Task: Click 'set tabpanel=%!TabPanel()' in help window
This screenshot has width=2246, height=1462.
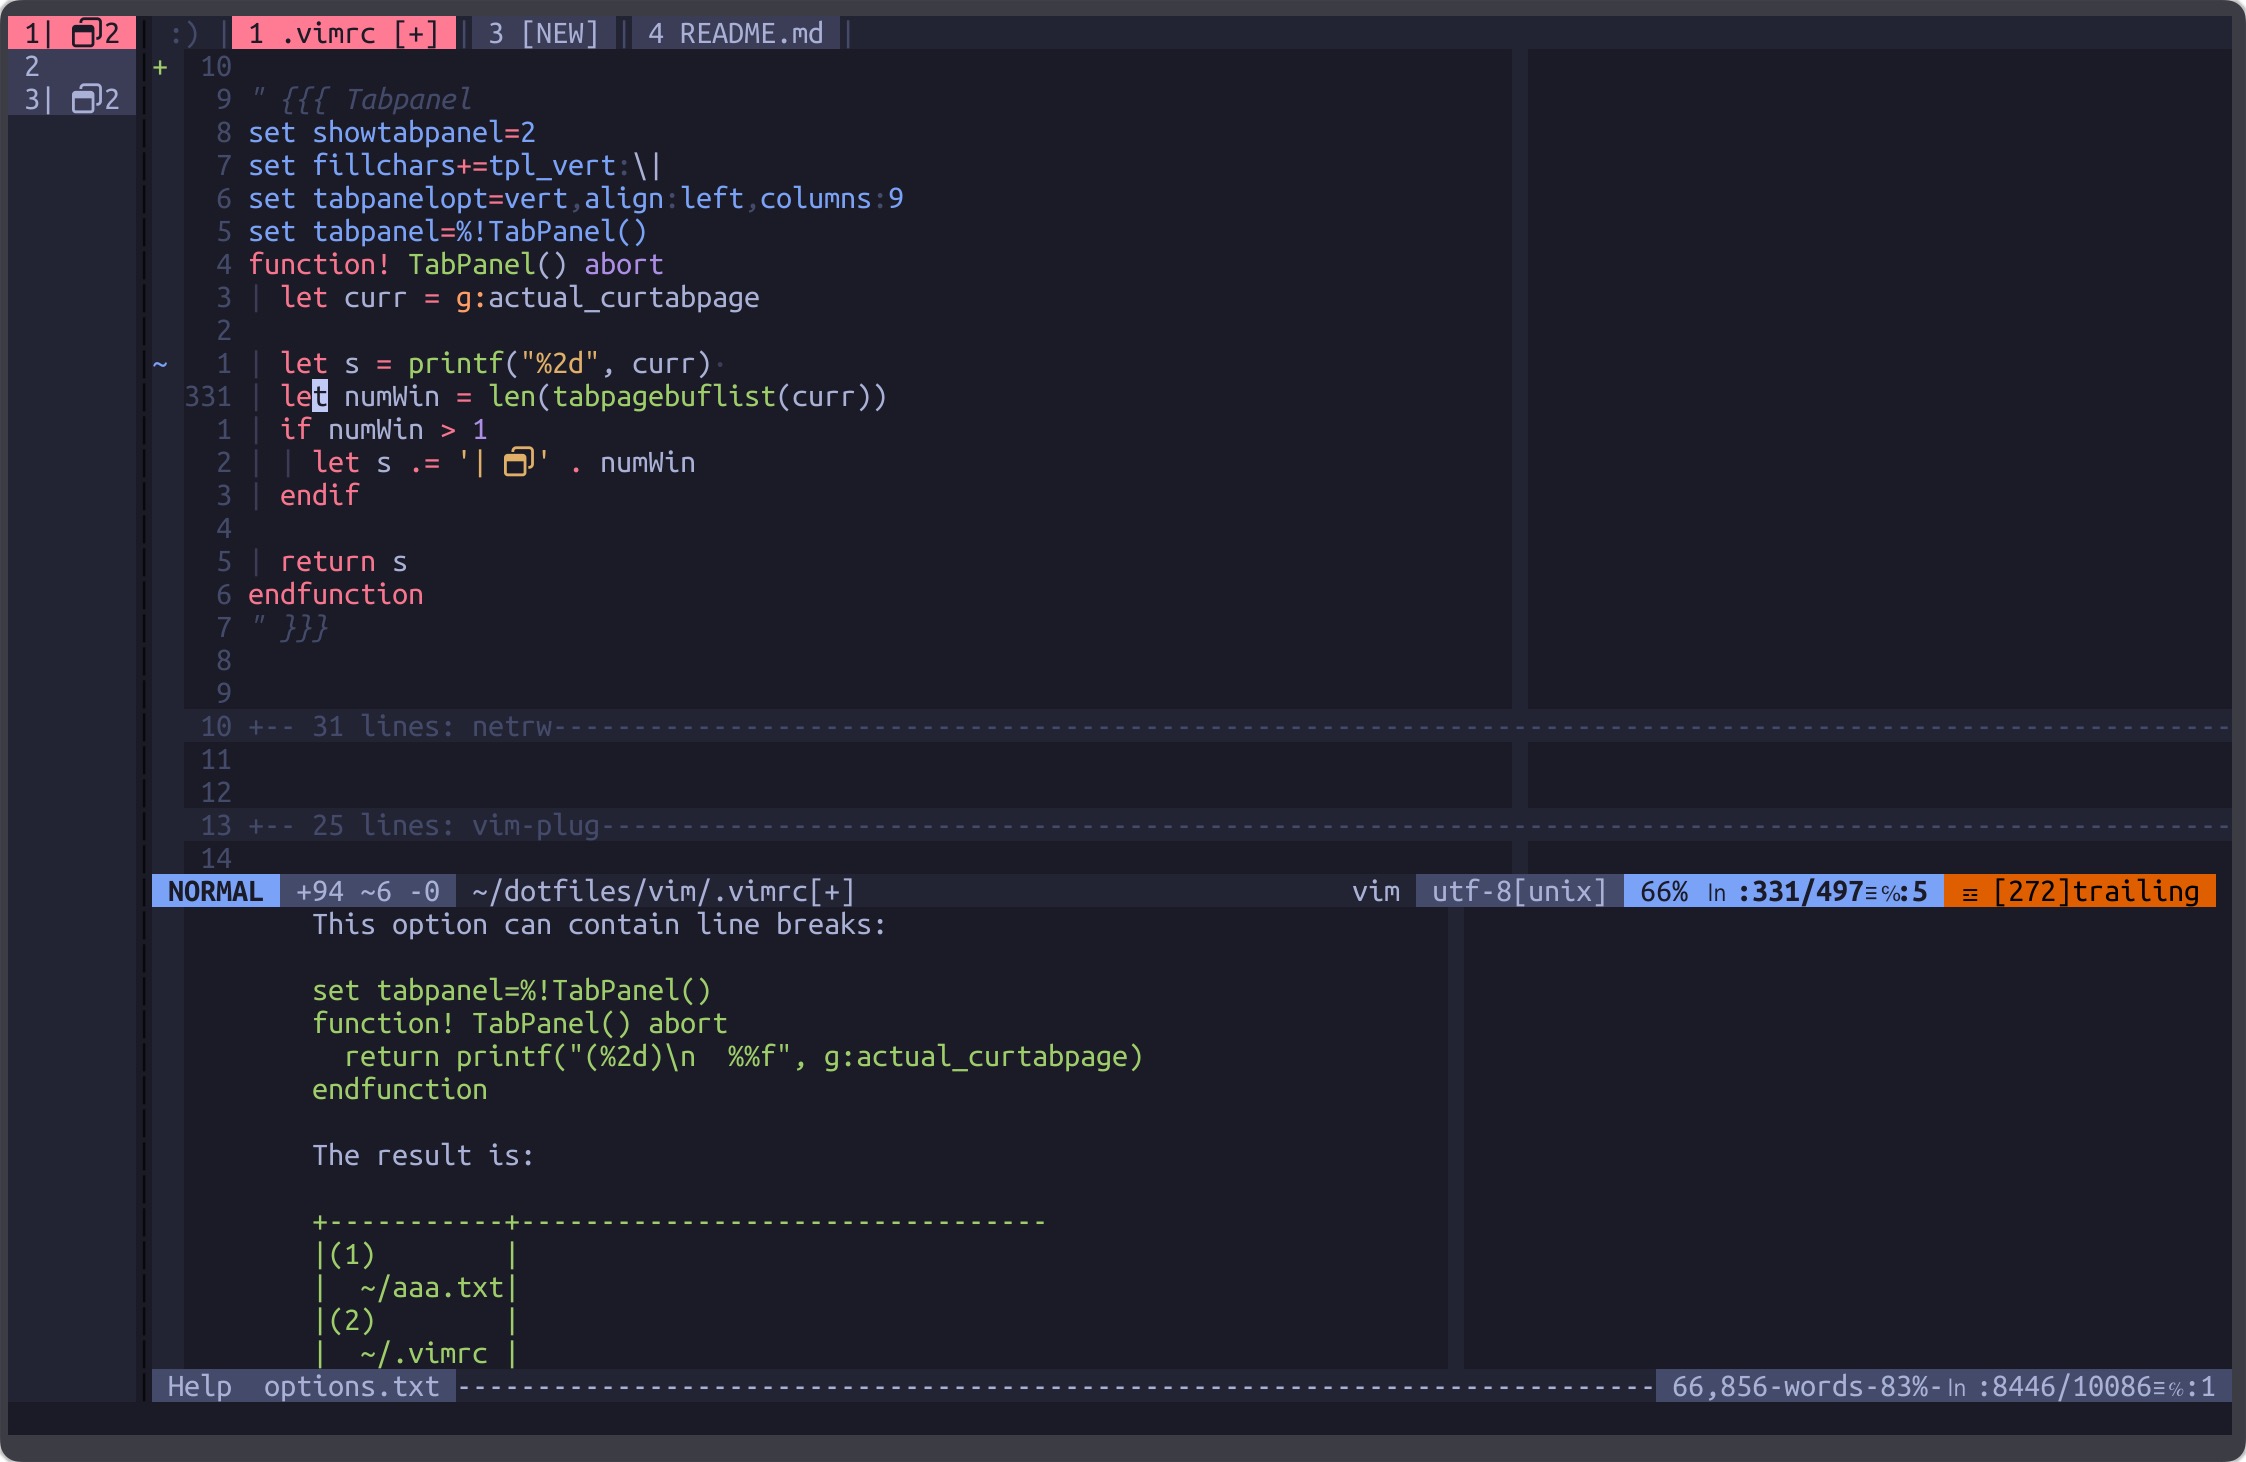Action: click(512, 990)
